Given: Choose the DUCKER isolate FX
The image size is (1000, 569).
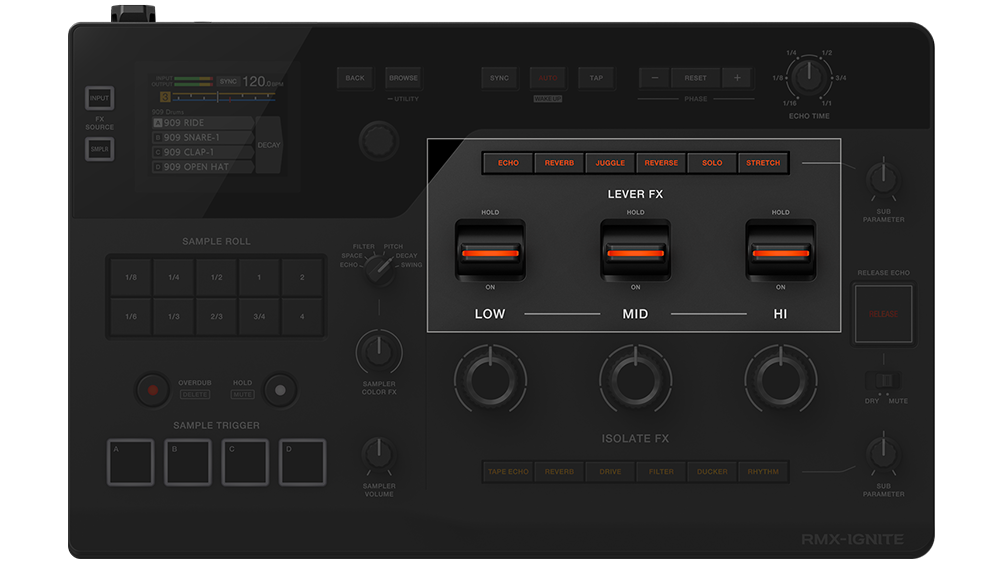Looking at the screenshot, I should (x=712, y=472).
